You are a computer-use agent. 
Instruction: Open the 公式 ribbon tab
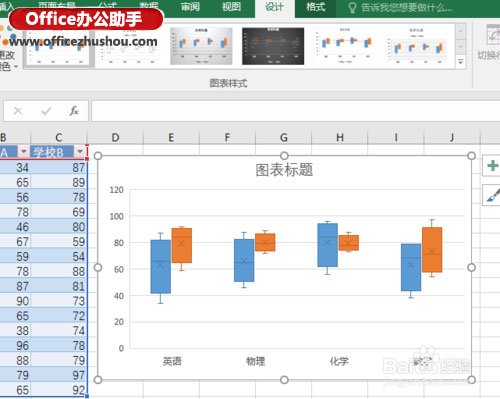pos(107,5)
